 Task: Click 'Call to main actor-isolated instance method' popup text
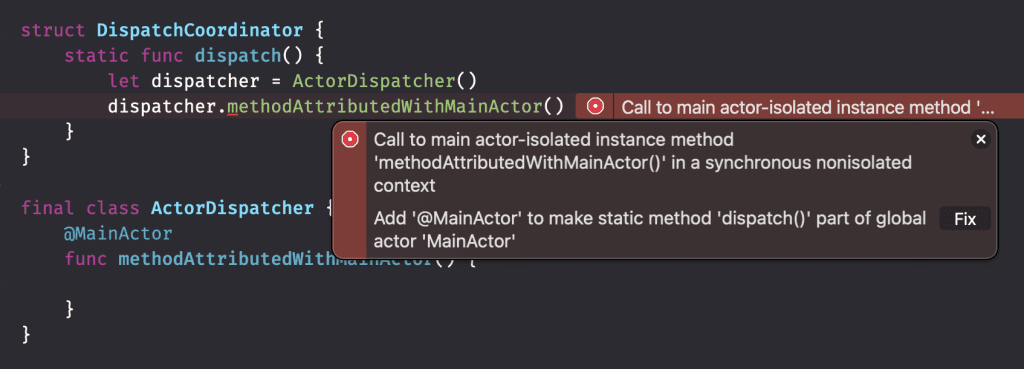(x=643, y=162)
